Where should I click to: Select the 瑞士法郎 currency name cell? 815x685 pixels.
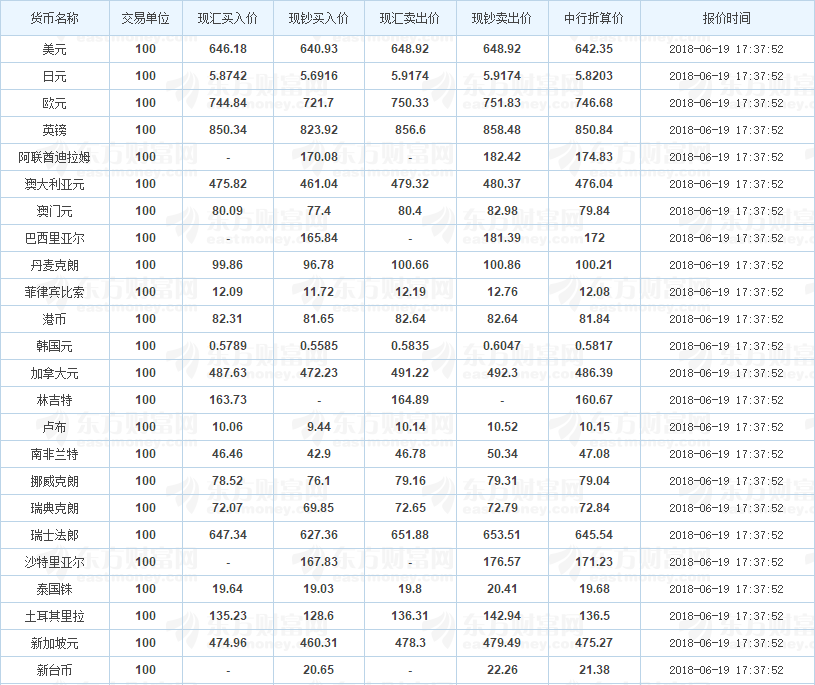tap(55, 536)
